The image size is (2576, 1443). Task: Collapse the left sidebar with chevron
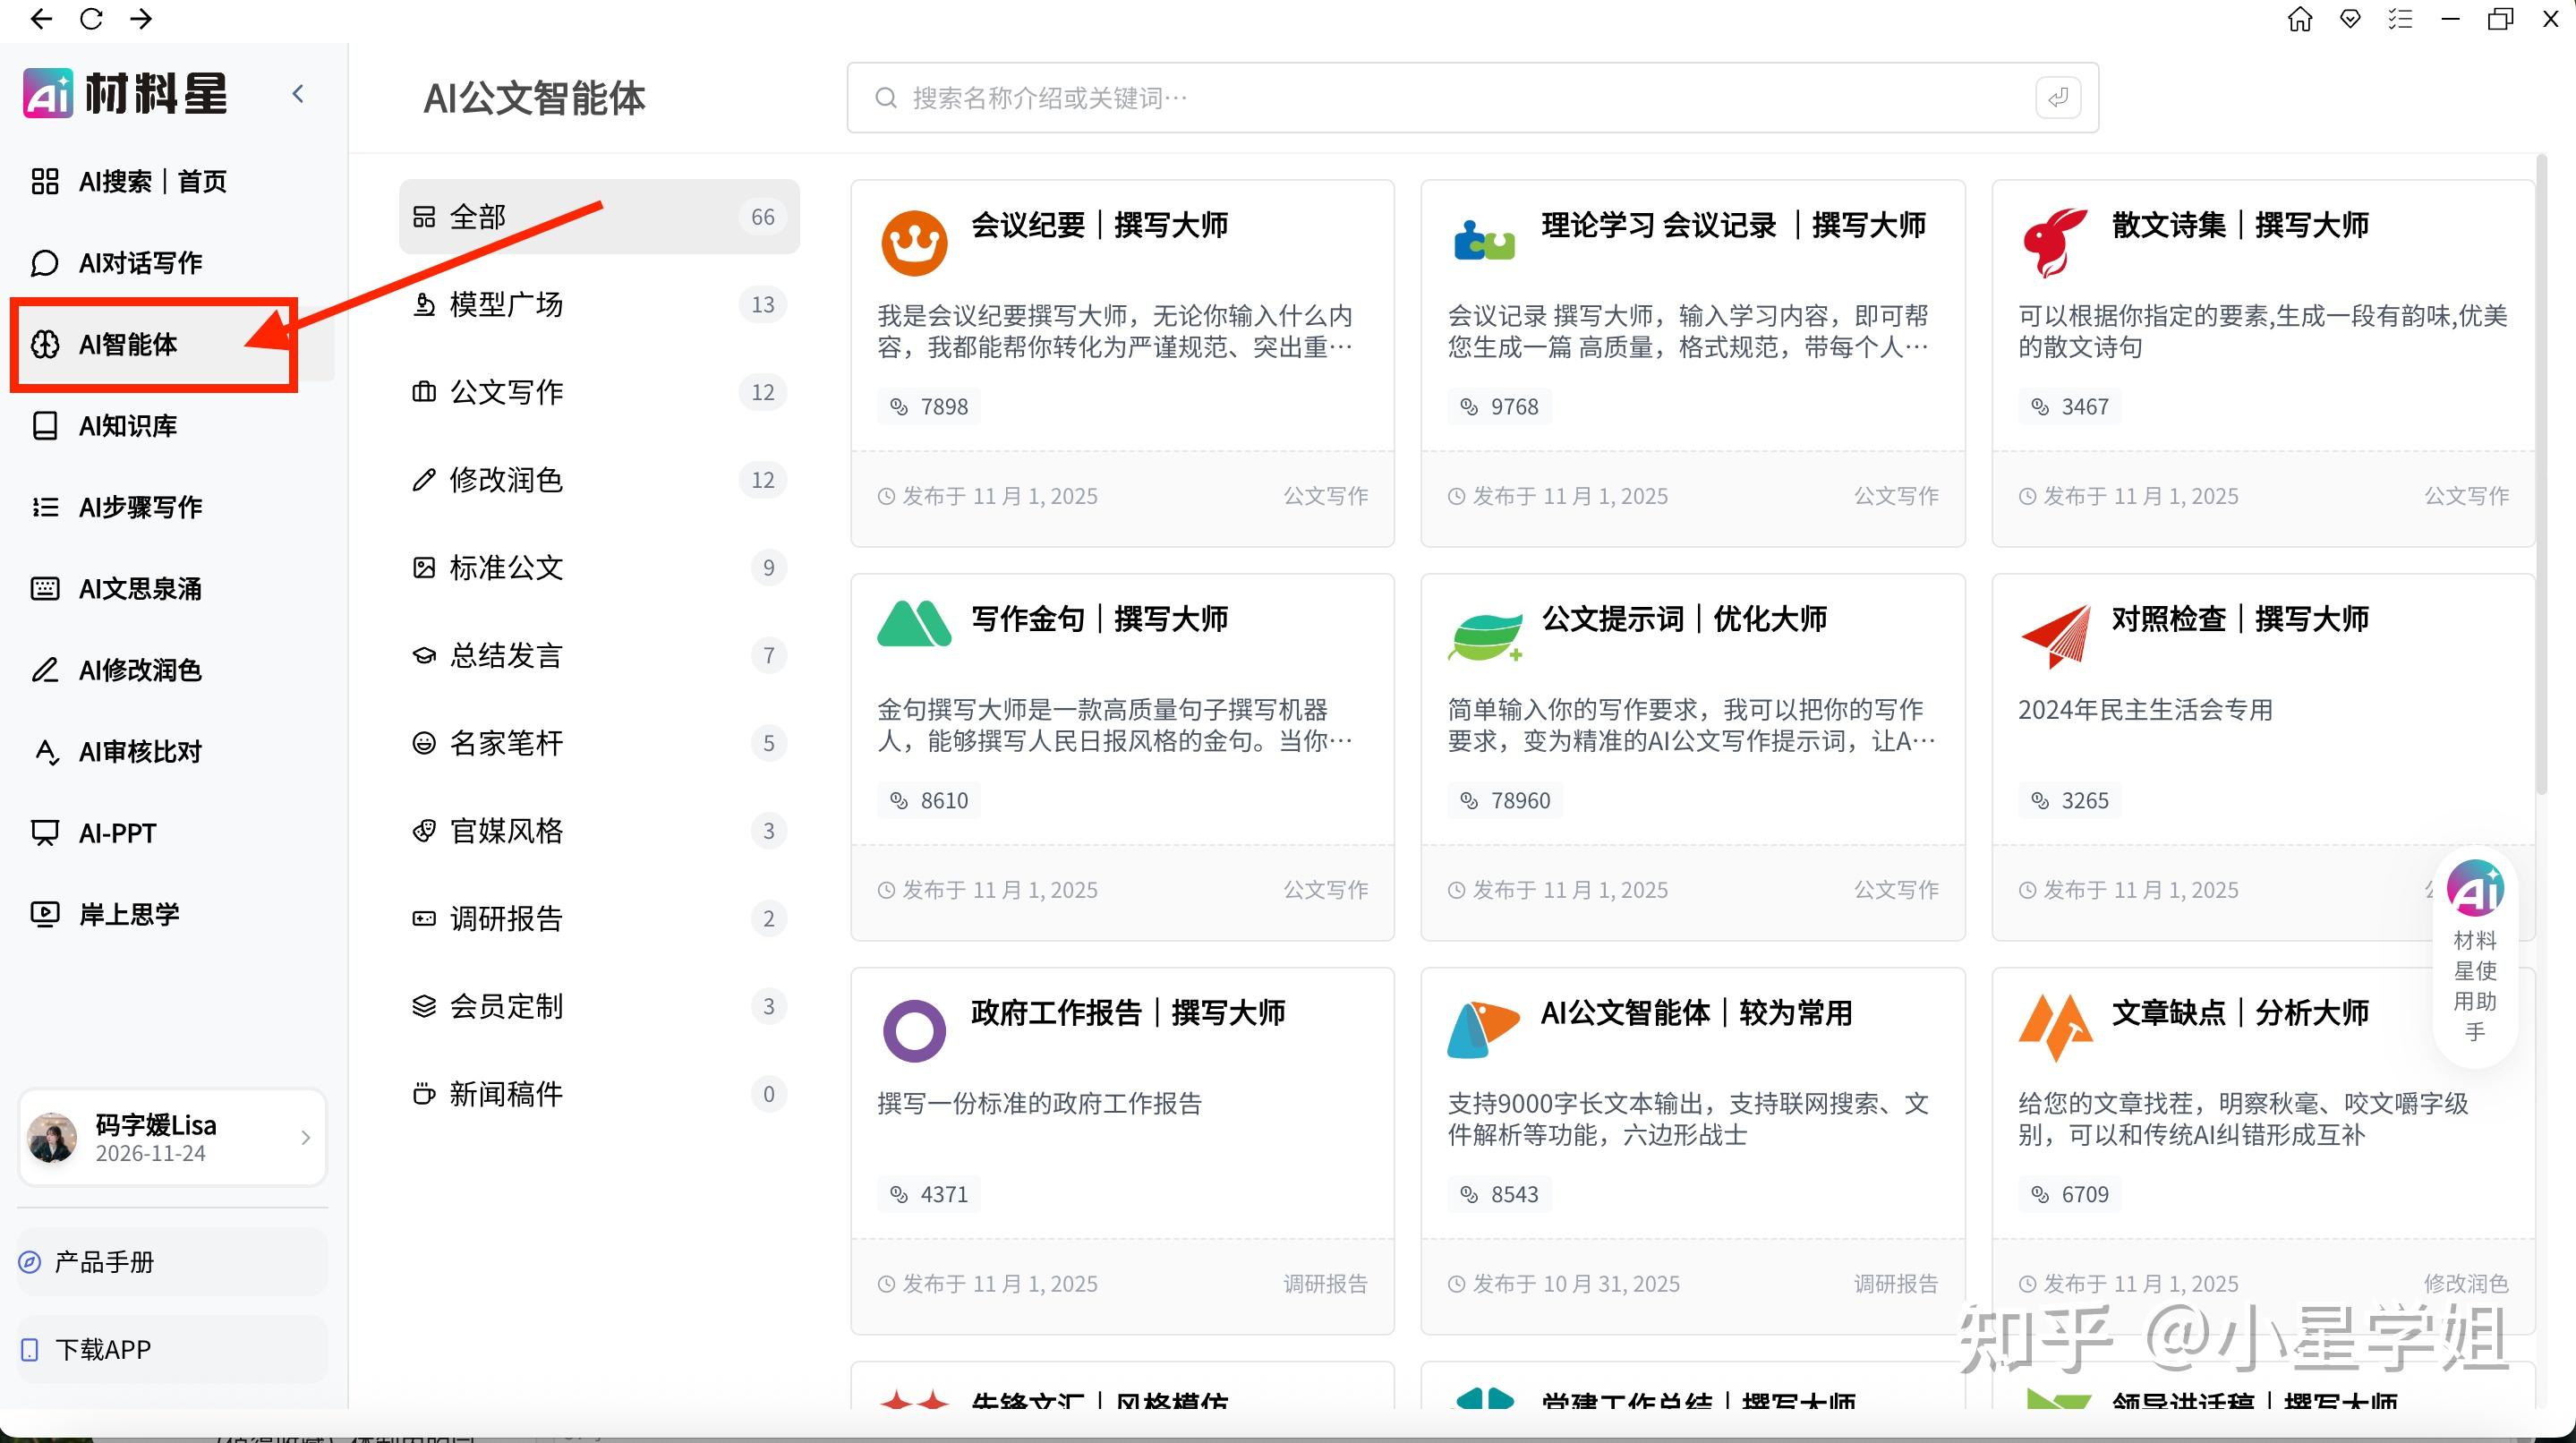pos(298,94)
